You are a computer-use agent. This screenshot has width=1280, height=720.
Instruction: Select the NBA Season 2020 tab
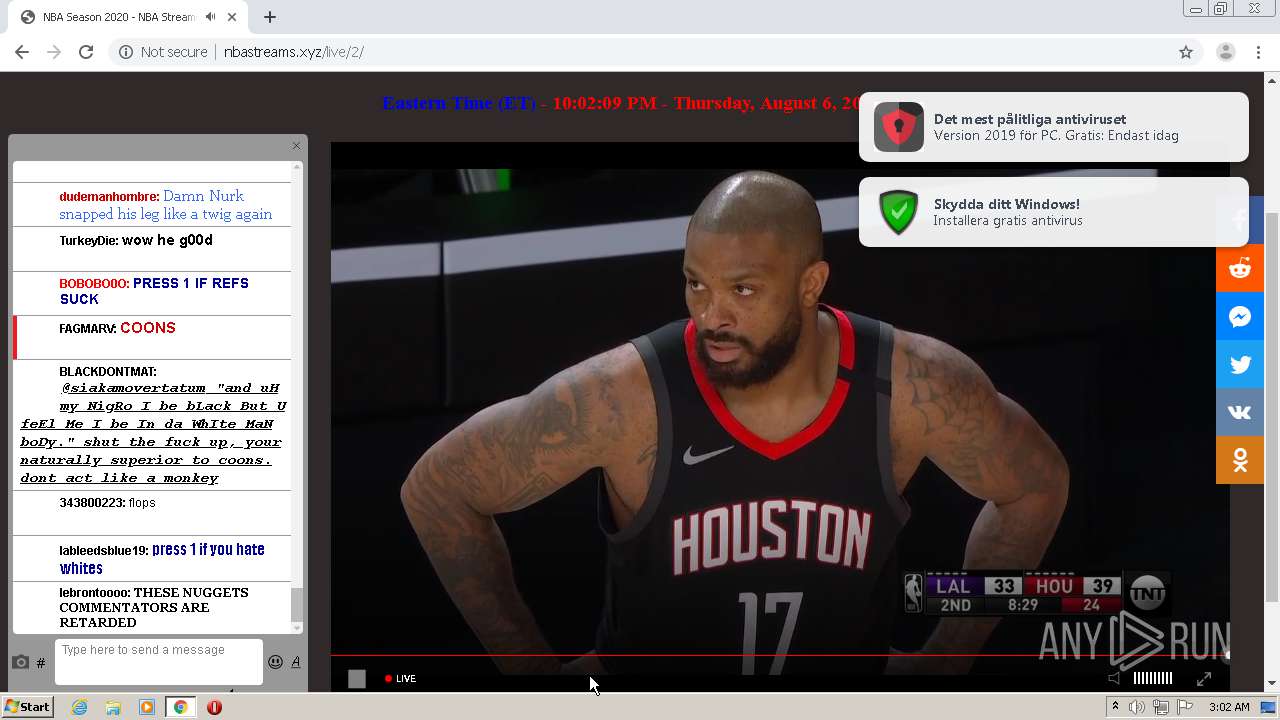[x=127, y=17]
